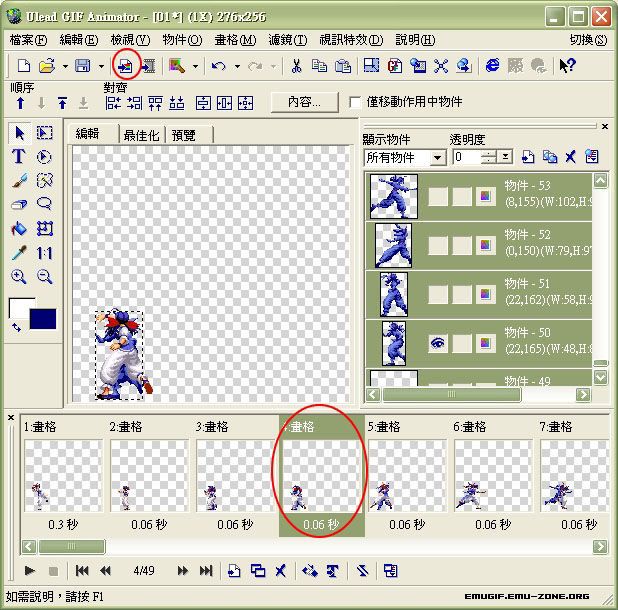
Task: Open the 物件(O) menu
Action: coord(182,40)
